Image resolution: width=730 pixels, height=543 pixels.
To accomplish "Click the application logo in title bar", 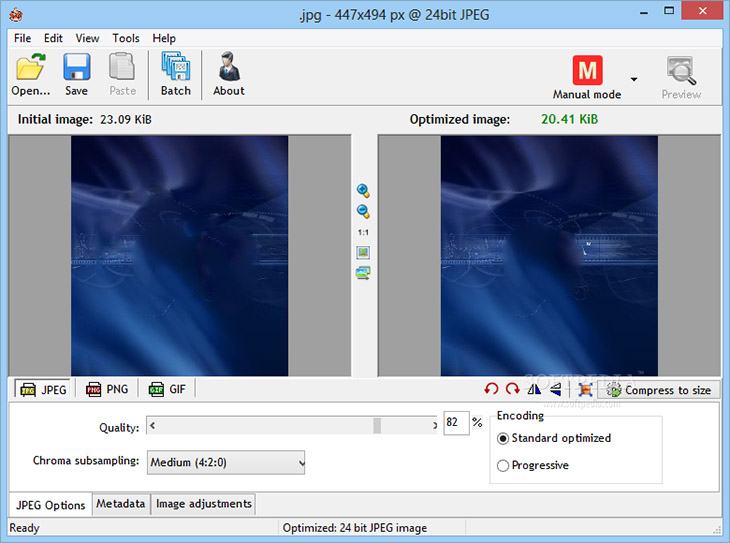I will (x=16, y=15).
